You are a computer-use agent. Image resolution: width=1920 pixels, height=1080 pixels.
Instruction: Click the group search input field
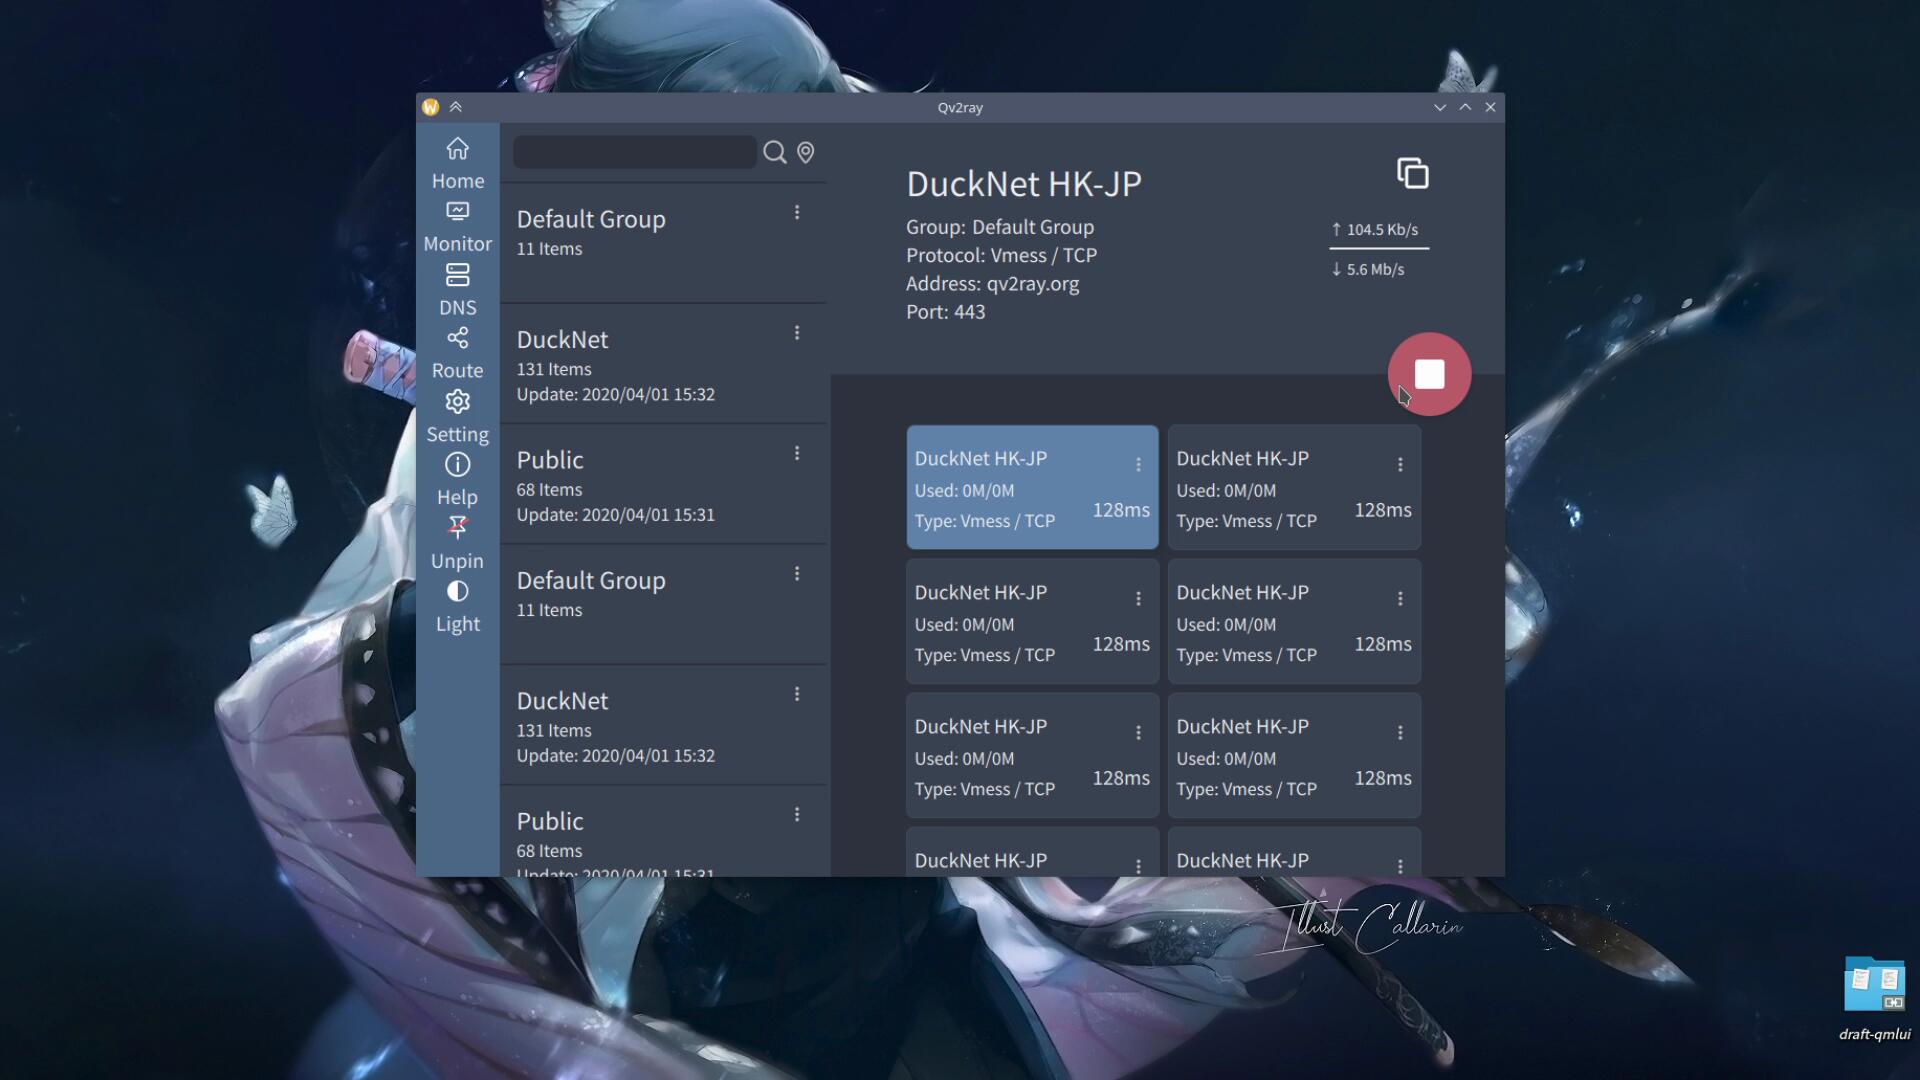click(634, 152)
